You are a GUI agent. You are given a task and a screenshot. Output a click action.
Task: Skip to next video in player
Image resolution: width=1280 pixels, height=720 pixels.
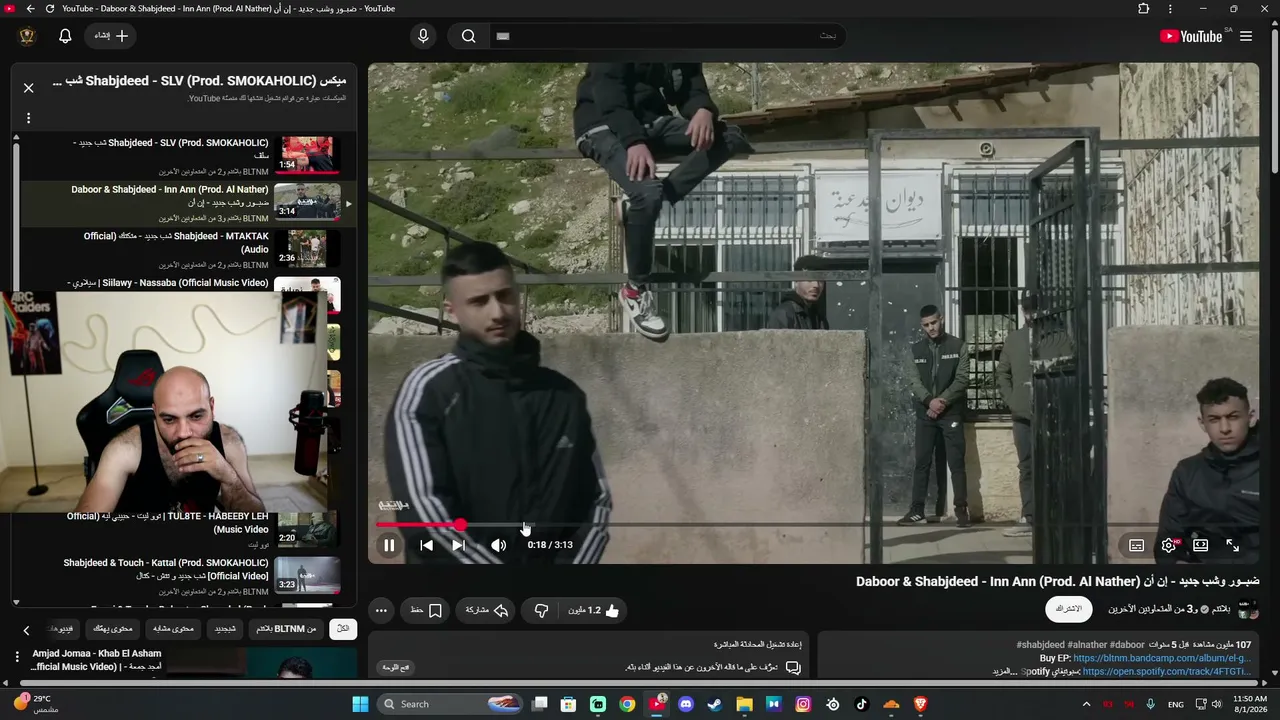point(458,545)
